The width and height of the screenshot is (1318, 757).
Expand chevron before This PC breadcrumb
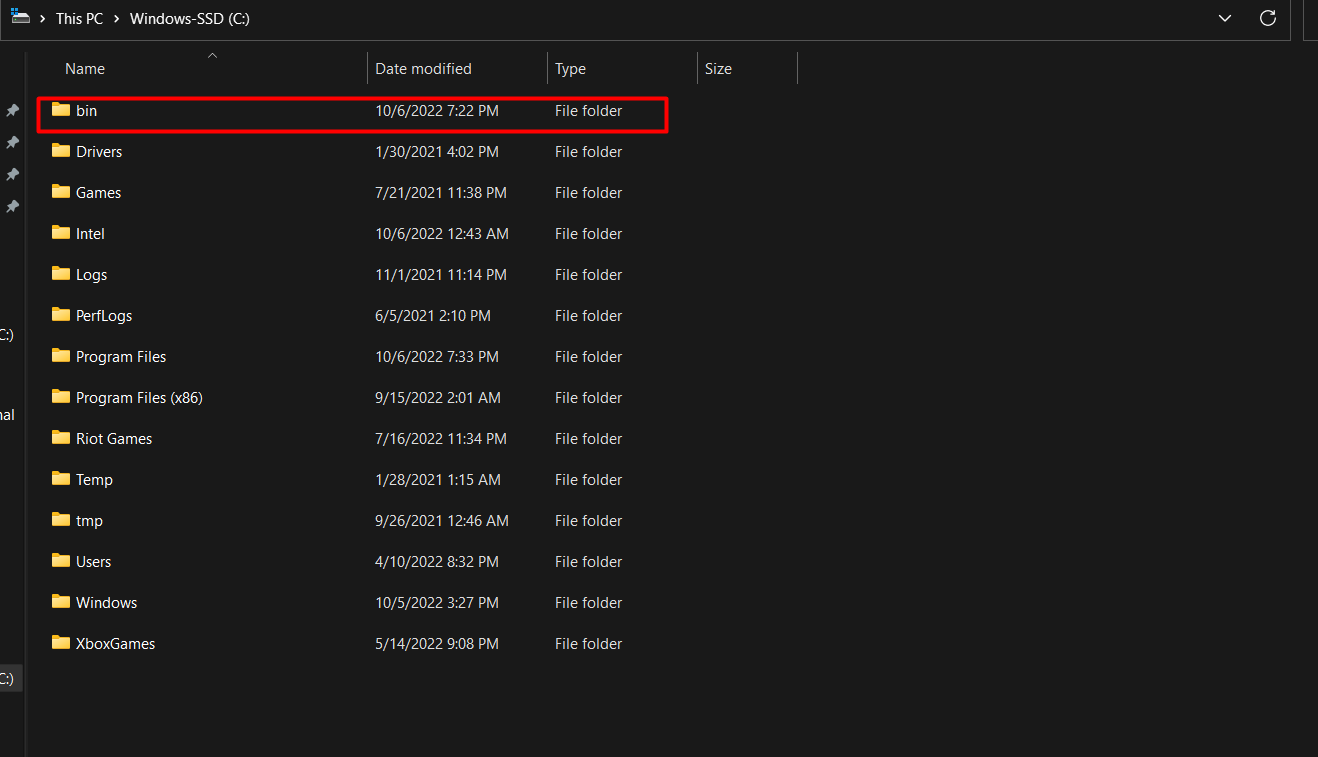[43, 19]
